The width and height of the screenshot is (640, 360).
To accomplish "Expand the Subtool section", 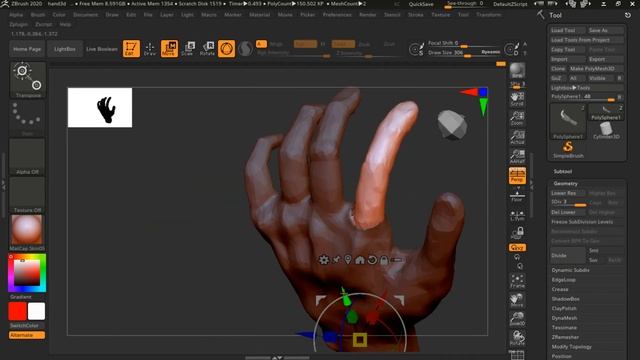I will coord(563,171).
